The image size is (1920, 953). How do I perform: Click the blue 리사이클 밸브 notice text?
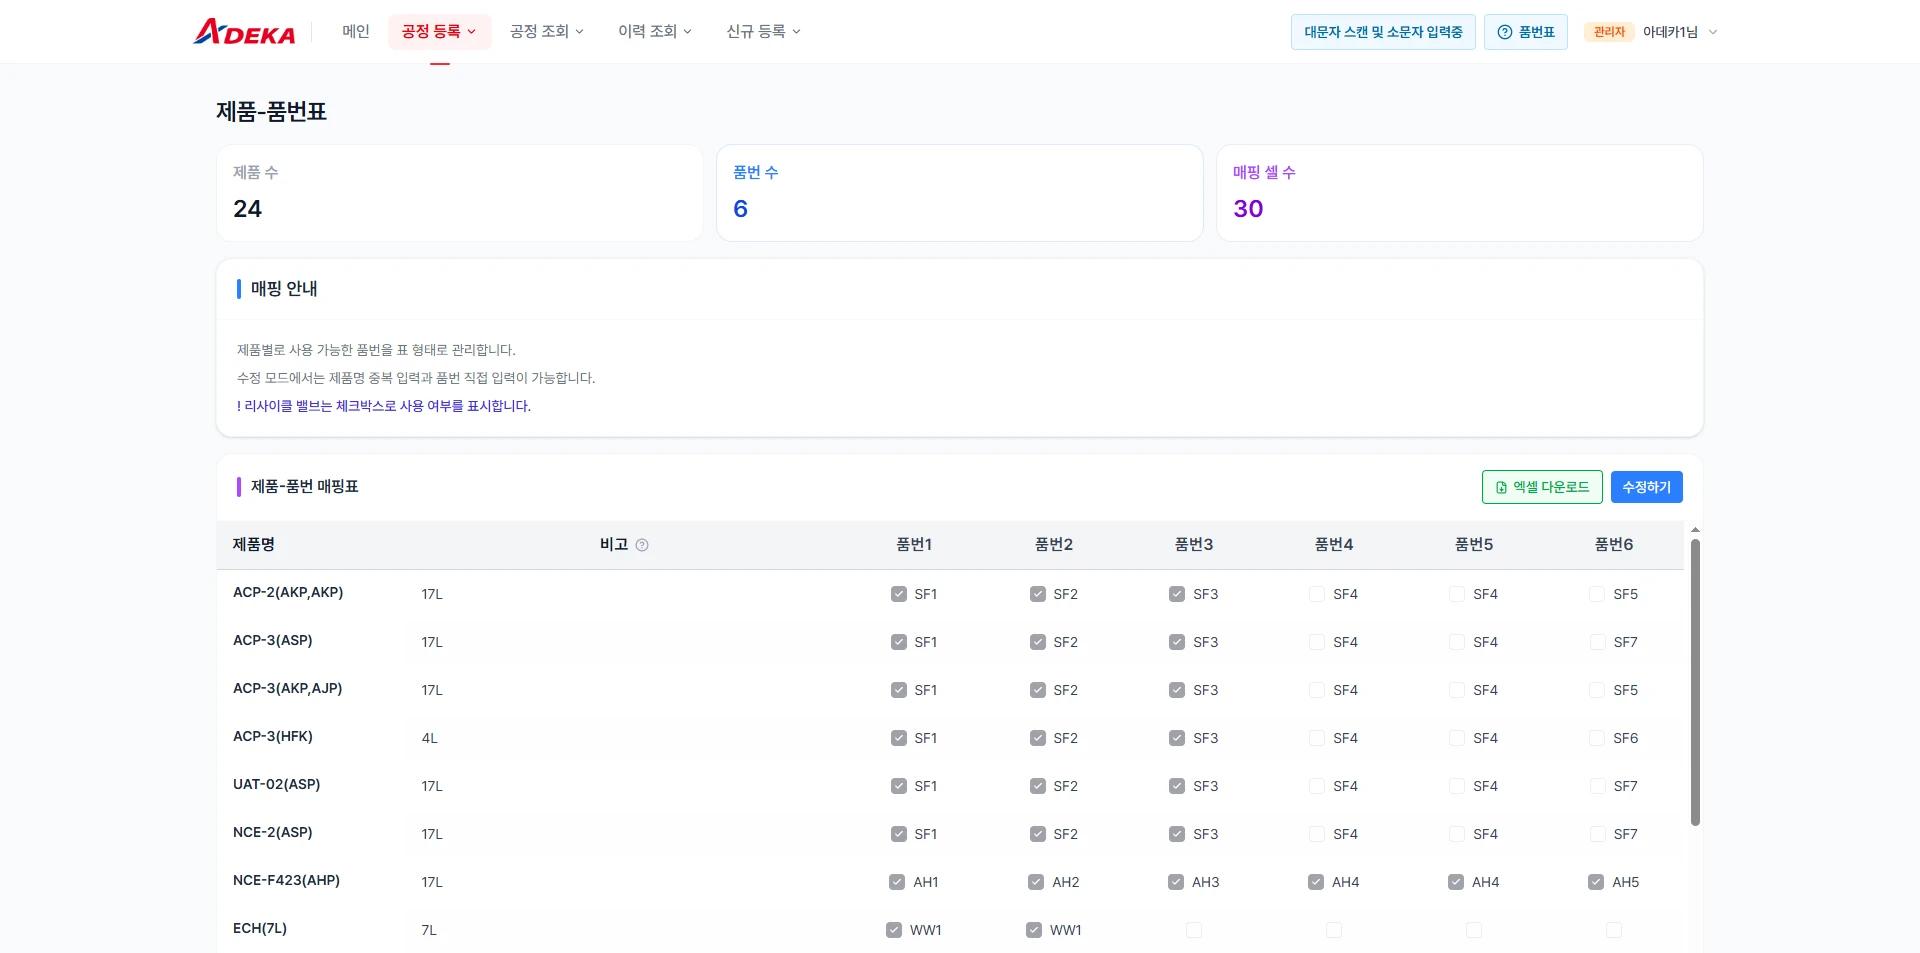click(x=384, y=406)
